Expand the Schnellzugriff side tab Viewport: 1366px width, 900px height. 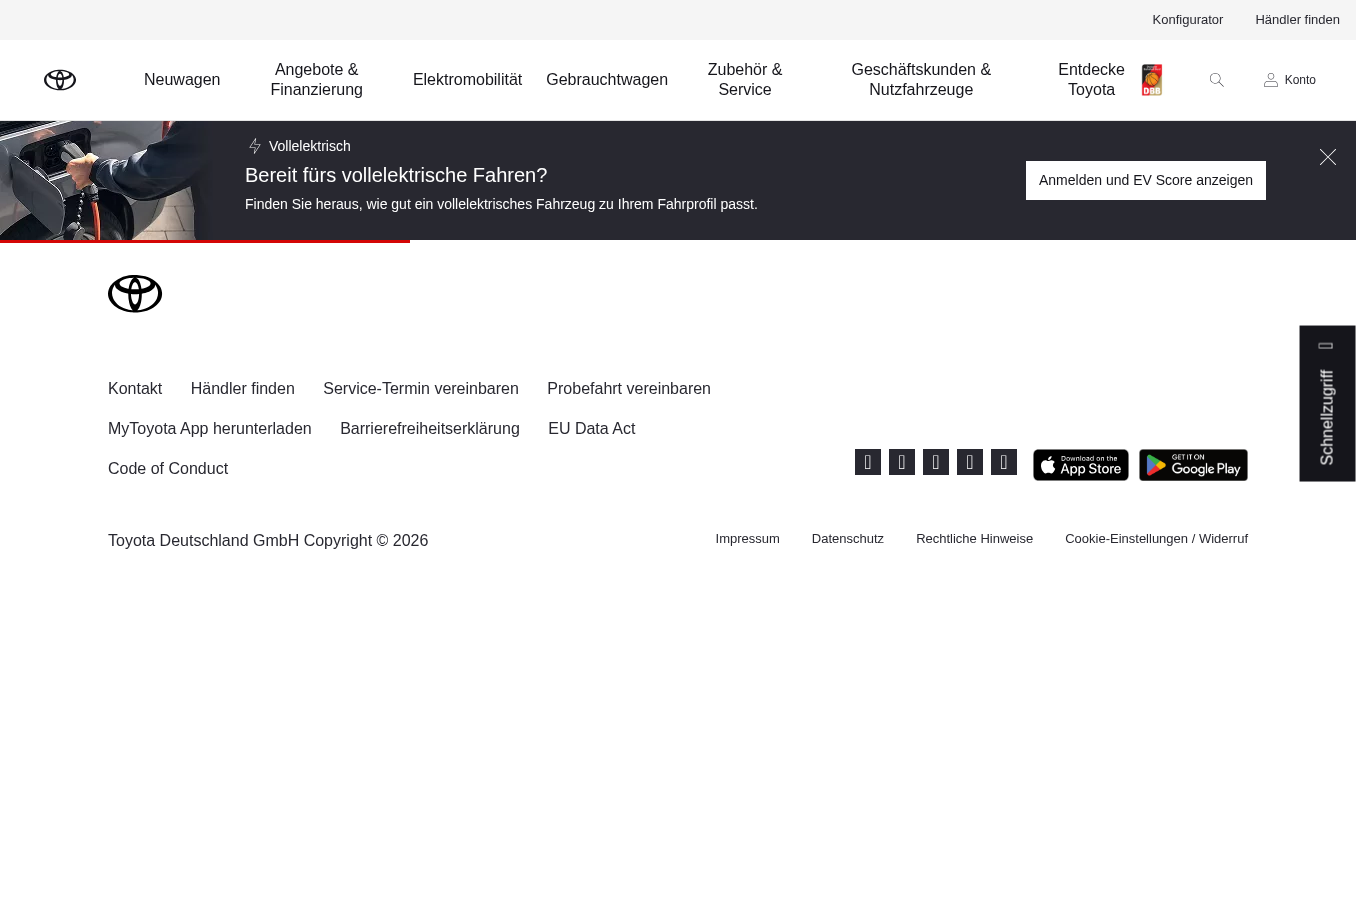[1327, 404]
